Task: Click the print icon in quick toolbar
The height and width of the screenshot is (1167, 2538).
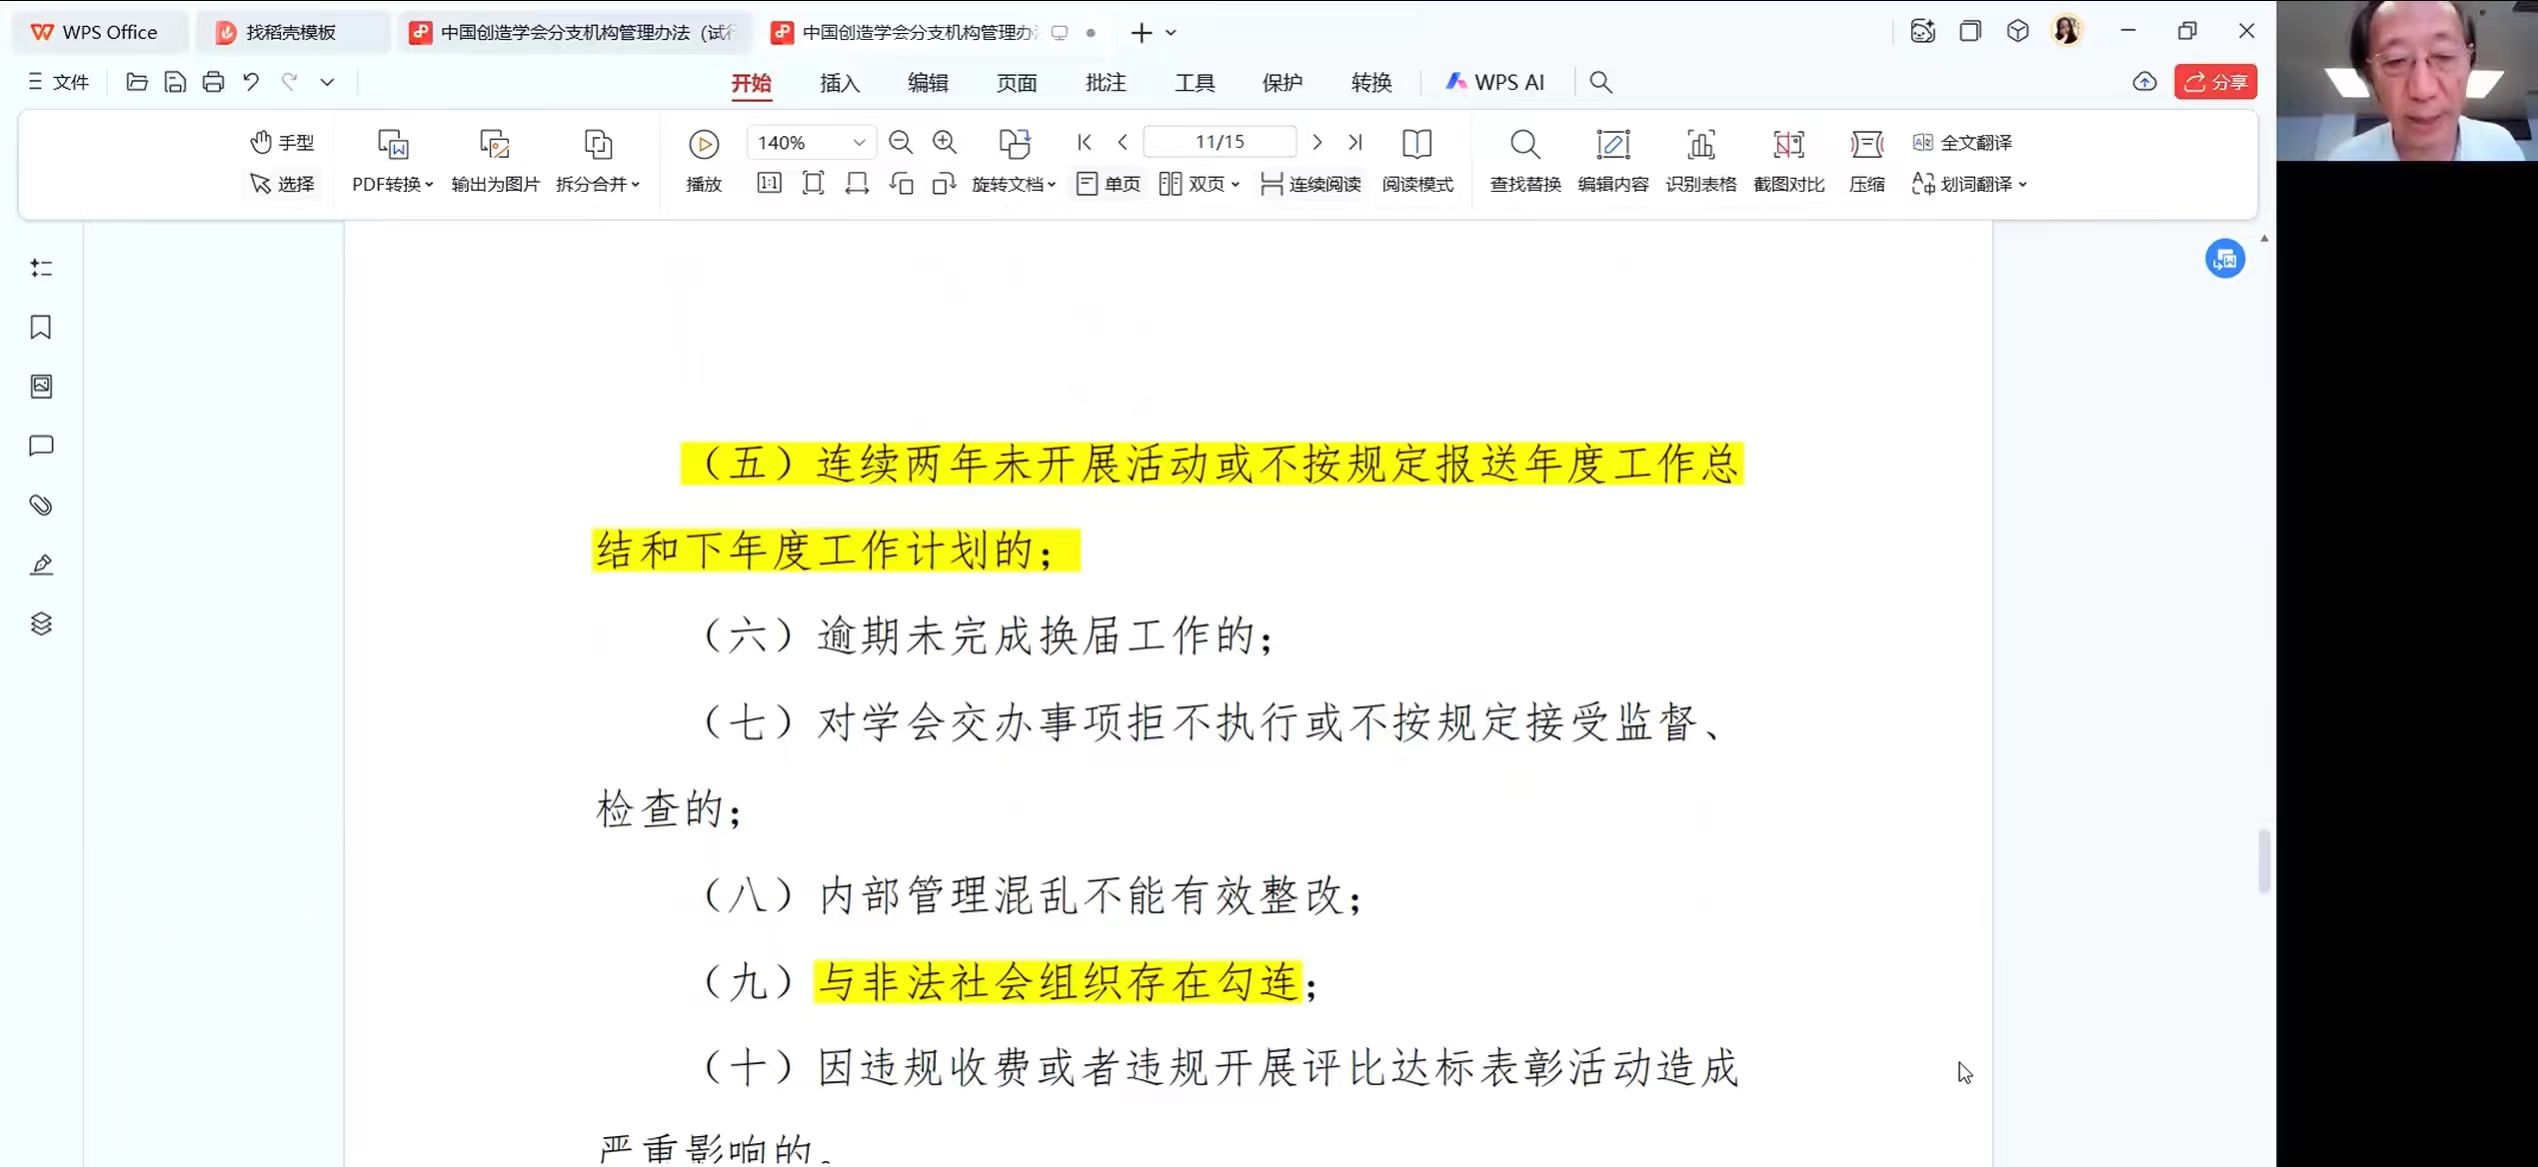Action: point(213,82)
